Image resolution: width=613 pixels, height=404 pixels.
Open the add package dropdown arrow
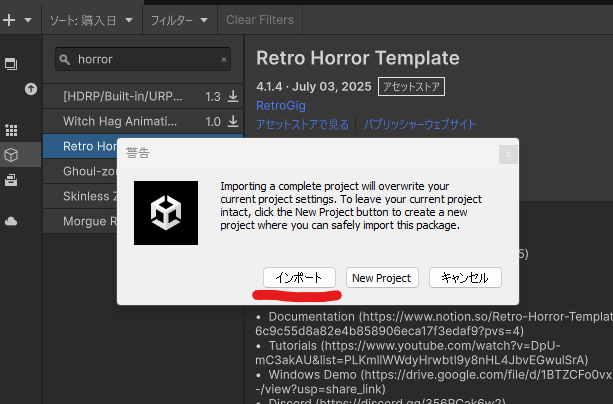tap(28, 20)
